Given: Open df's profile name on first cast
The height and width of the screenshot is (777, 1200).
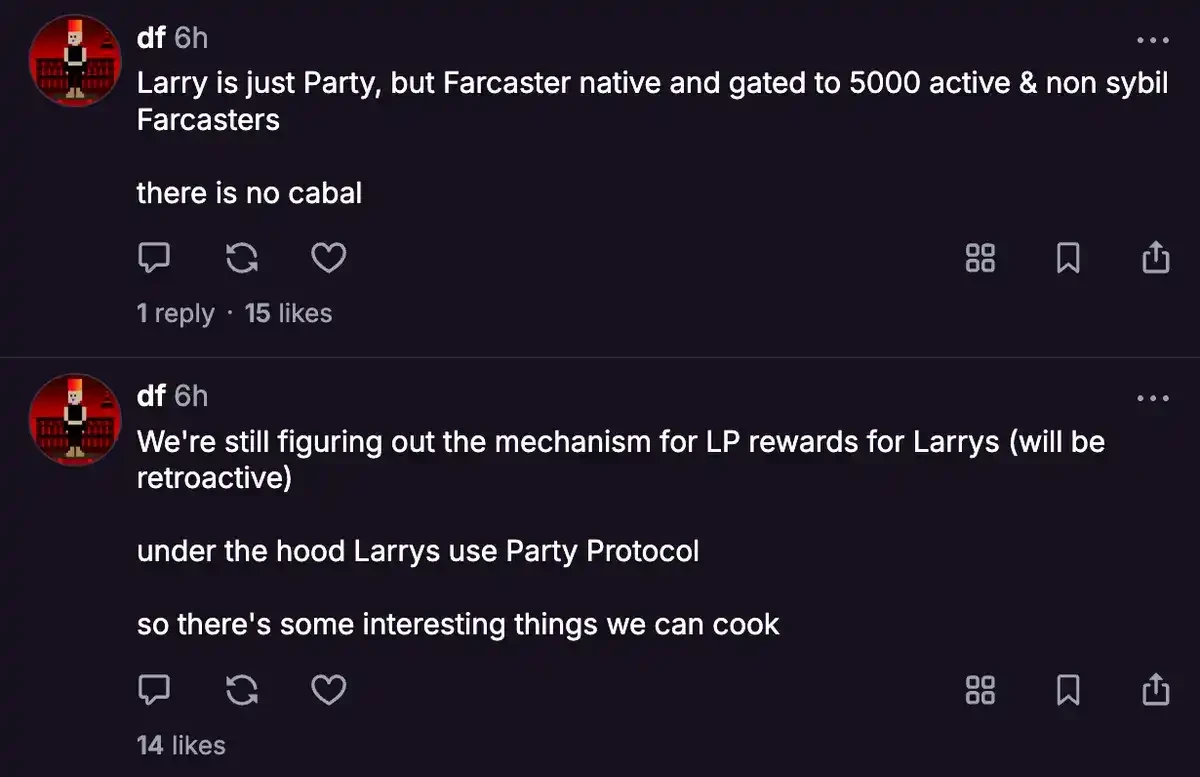Looking at the screenshot, I should pyautogui.click(x=151, y=39).
